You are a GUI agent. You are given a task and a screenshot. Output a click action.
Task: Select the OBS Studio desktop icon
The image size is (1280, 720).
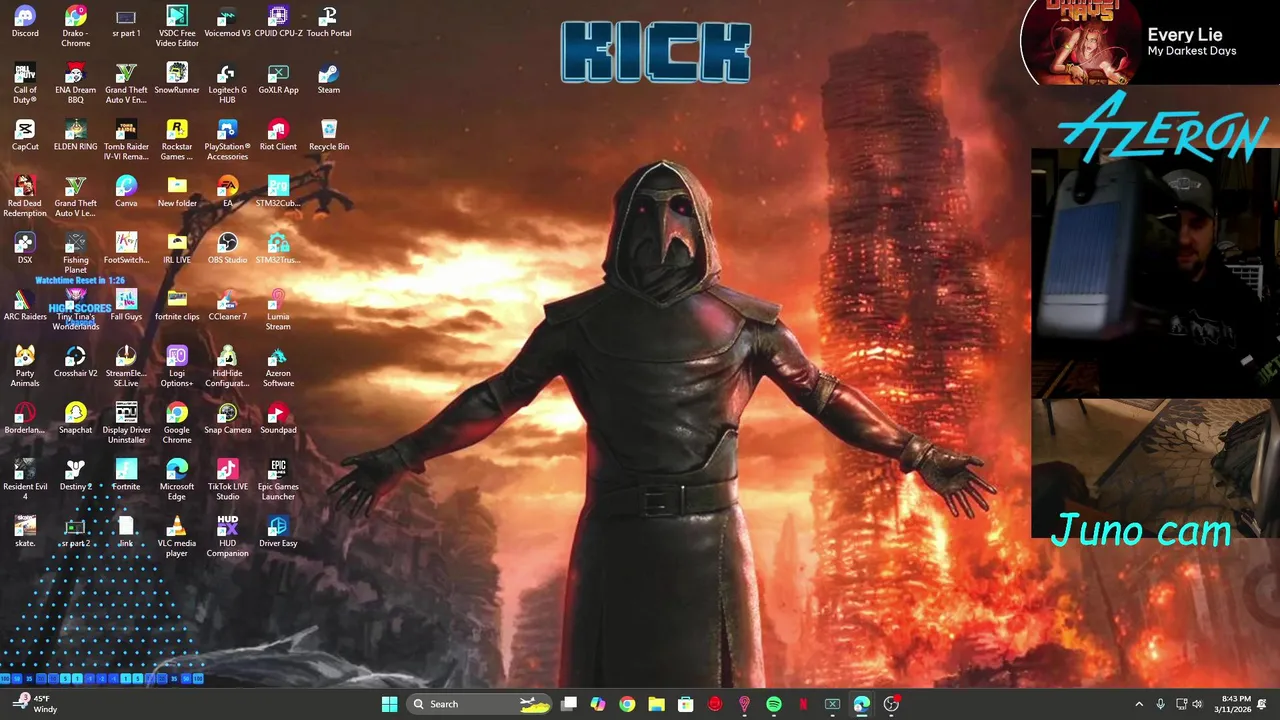227,249
